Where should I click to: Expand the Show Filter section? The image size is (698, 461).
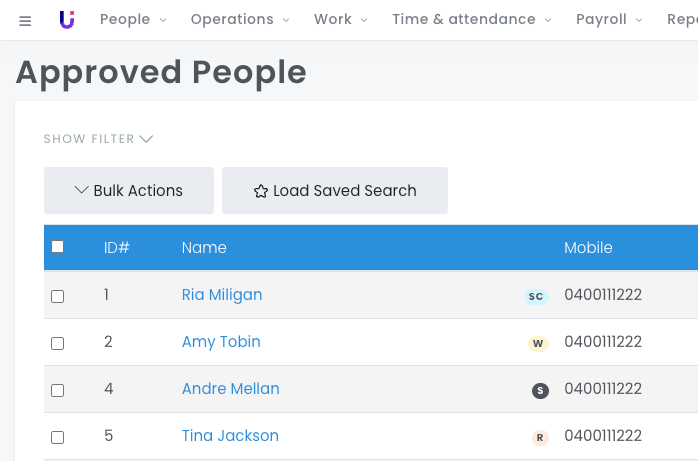click(97, 139)
